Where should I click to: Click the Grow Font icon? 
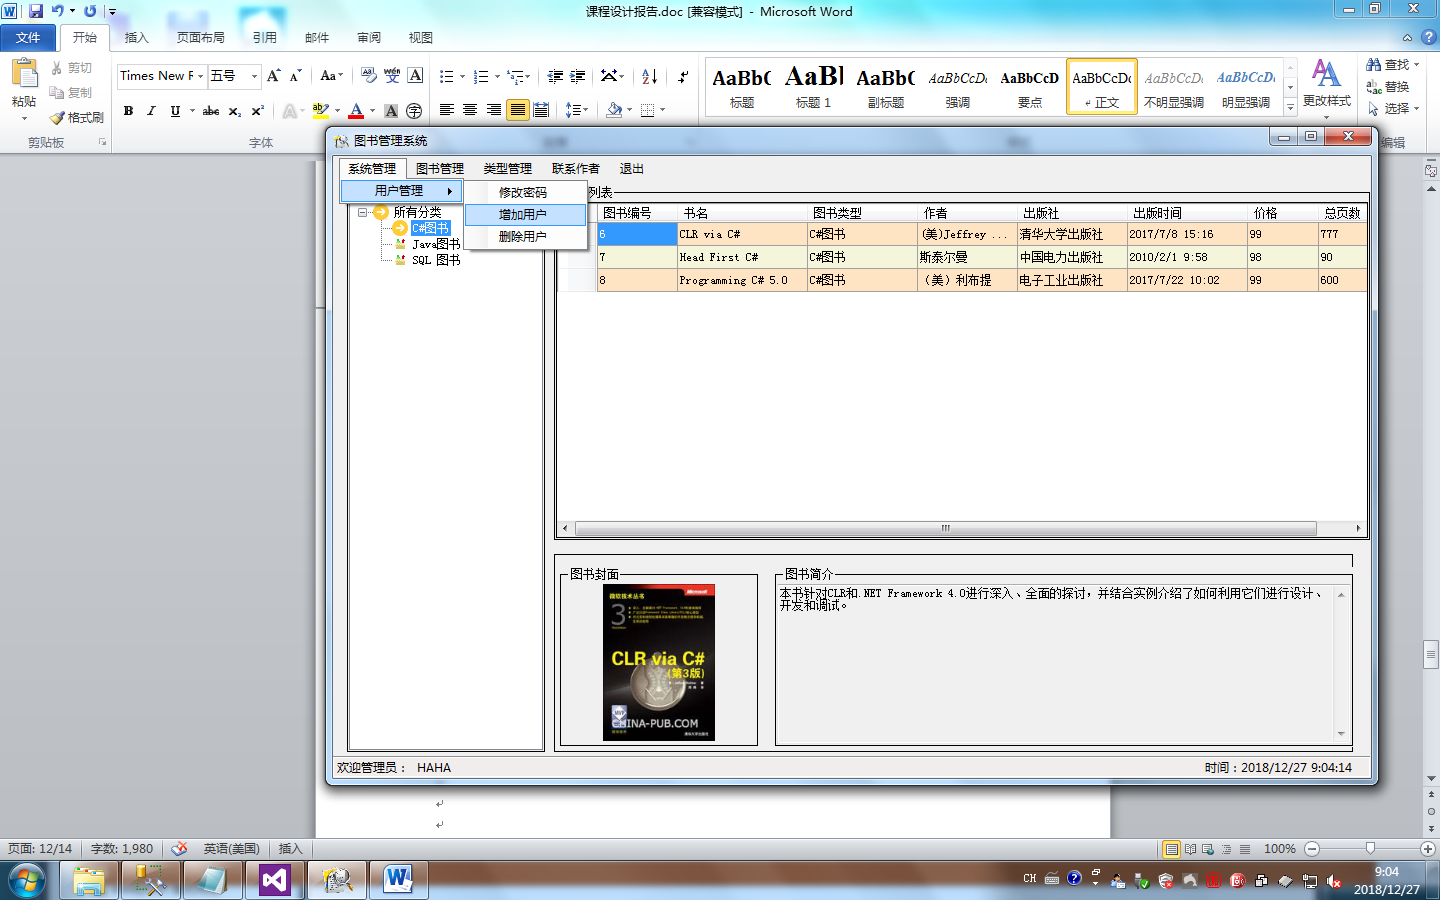tap(273, 76)
